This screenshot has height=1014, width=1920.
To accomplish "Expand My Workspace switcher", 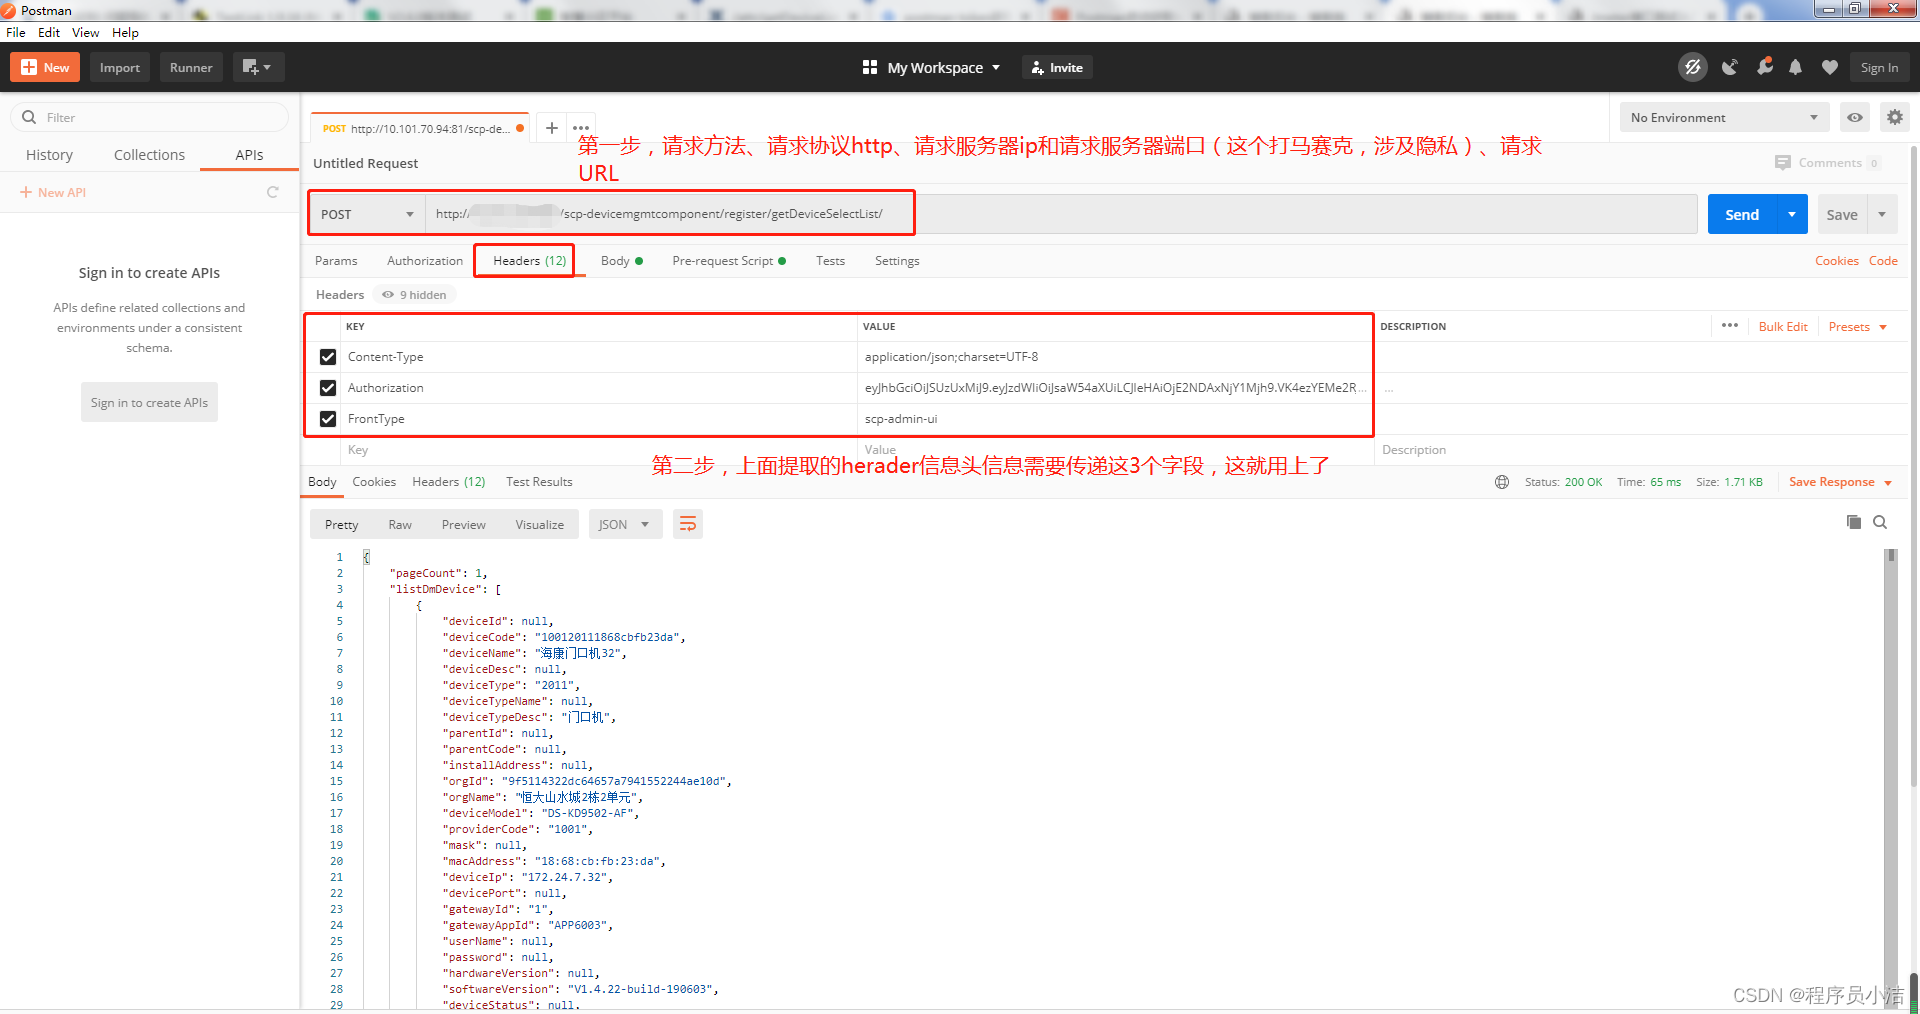I will point(931,67).
